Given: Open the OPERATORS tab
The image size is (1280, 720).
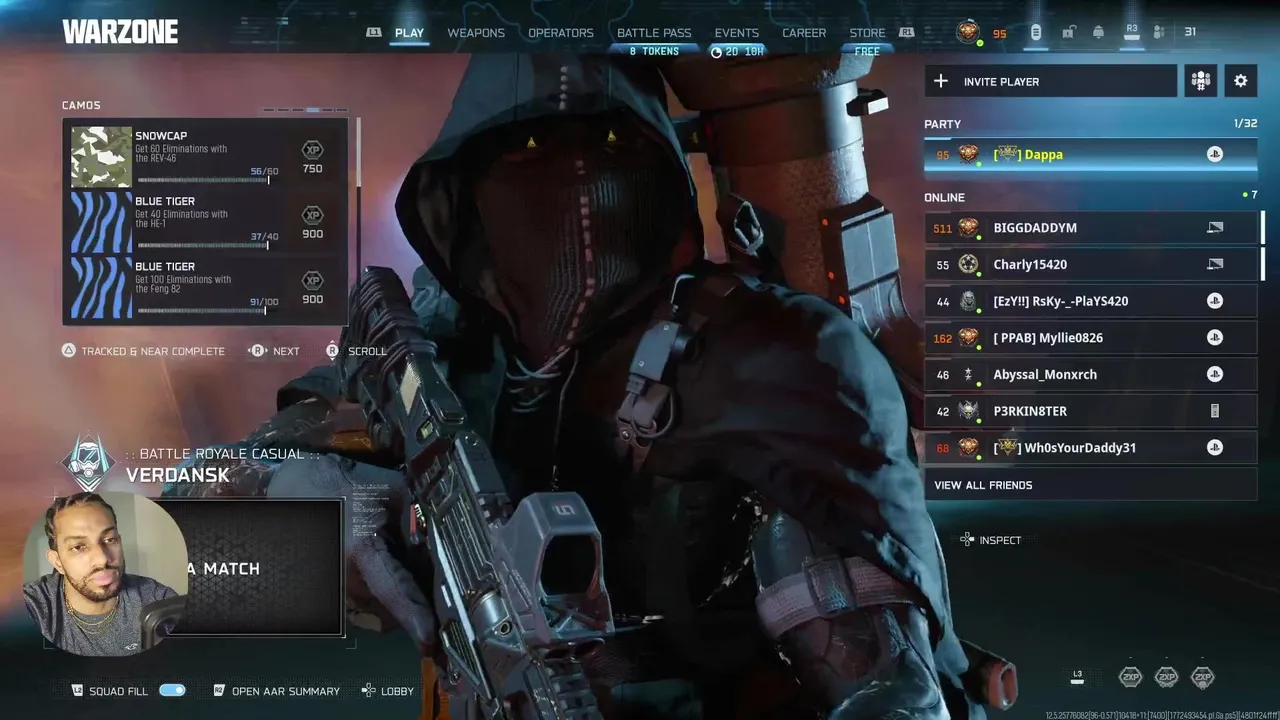Looking at the screenshot, I should [x=561, y=33].
